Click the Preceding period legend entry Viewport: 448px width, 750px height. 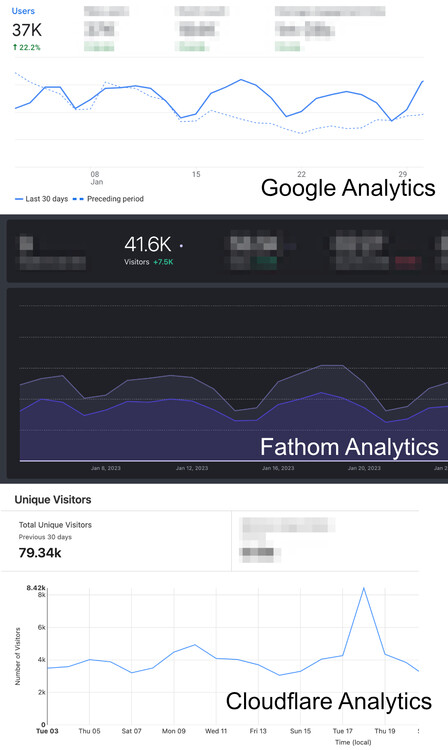[x=108, y=199]
